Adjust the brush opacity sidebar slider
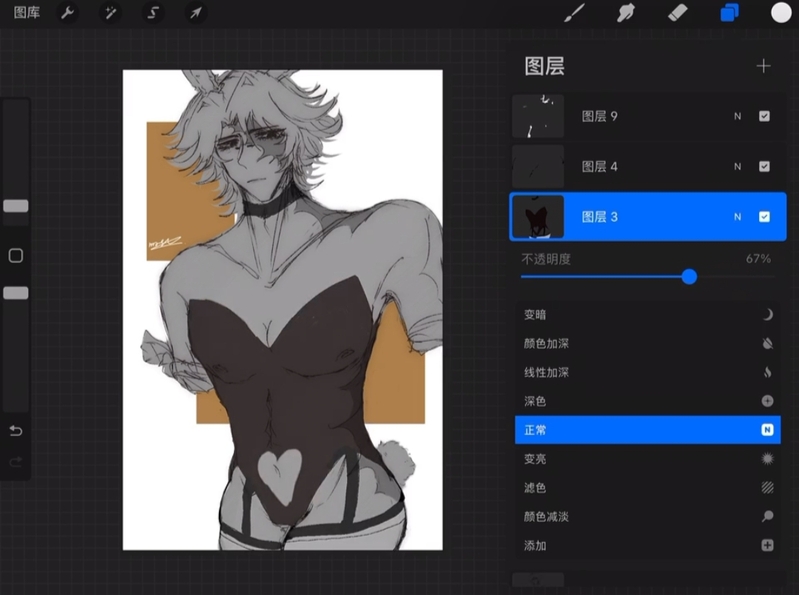Screen dimensions: 799x595 16,293
